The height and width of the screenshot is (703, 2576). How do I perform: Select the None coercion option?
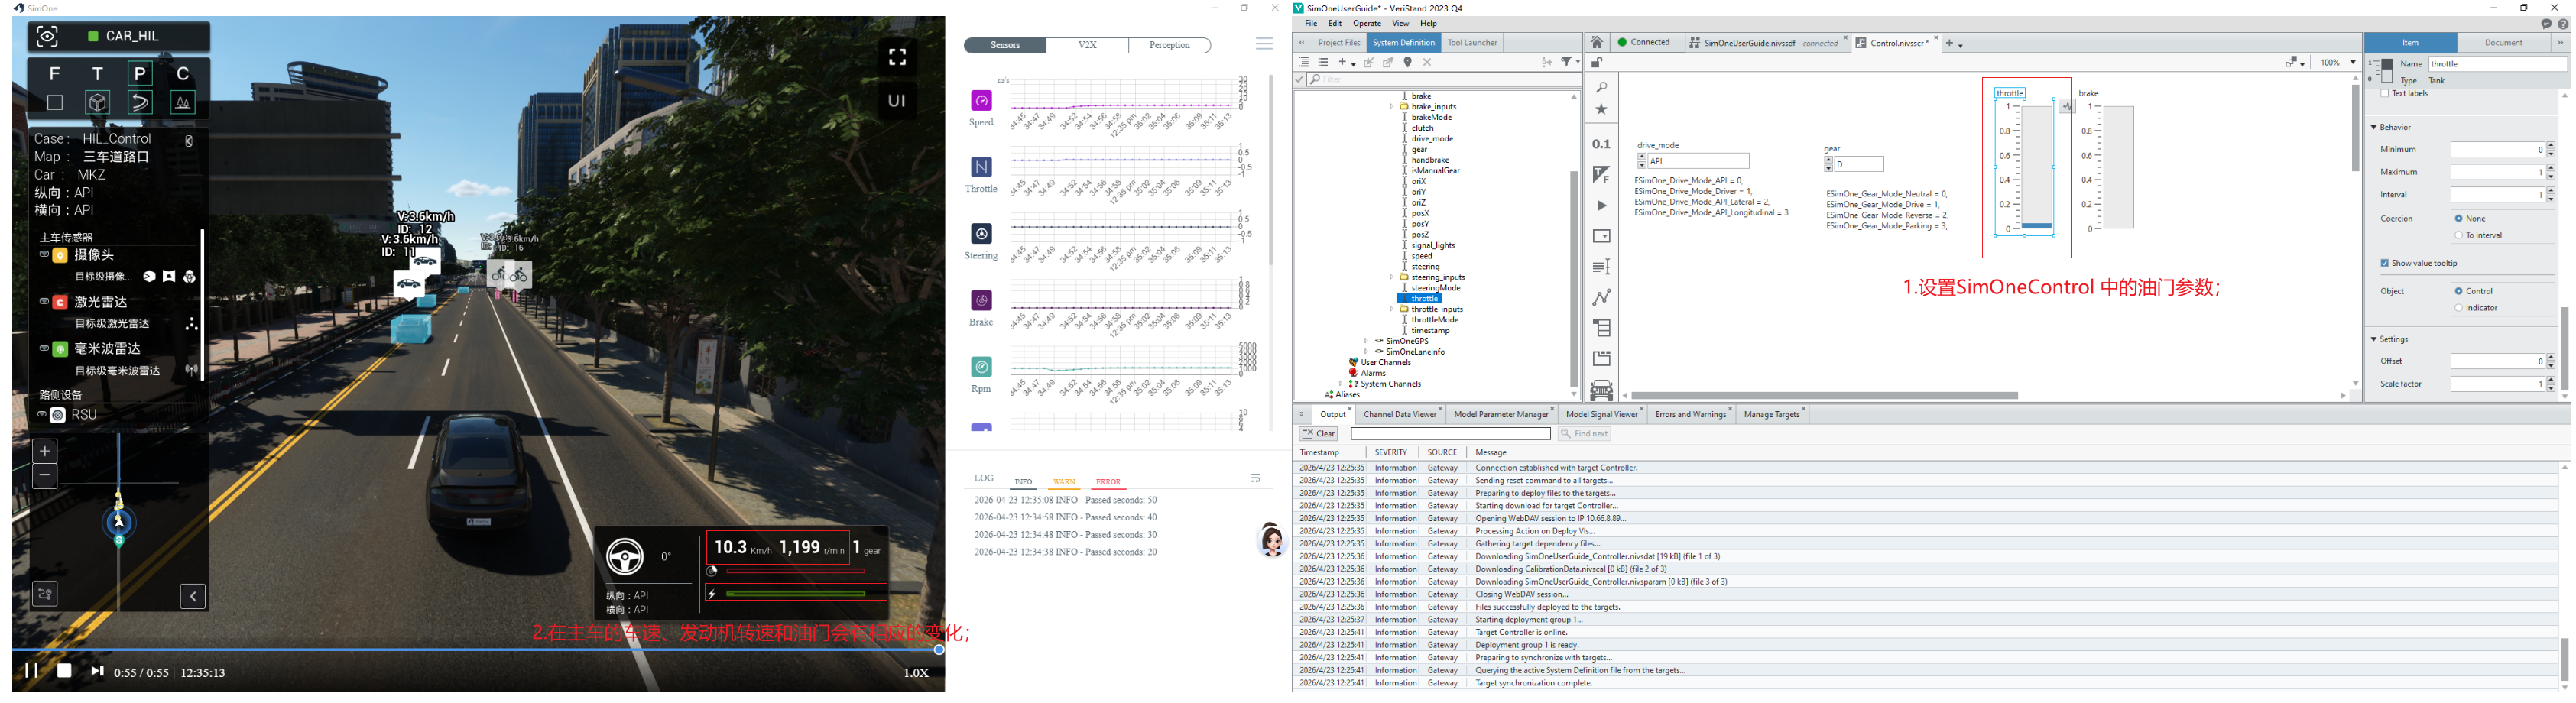pyautogui.click(x=2459, y=218)
